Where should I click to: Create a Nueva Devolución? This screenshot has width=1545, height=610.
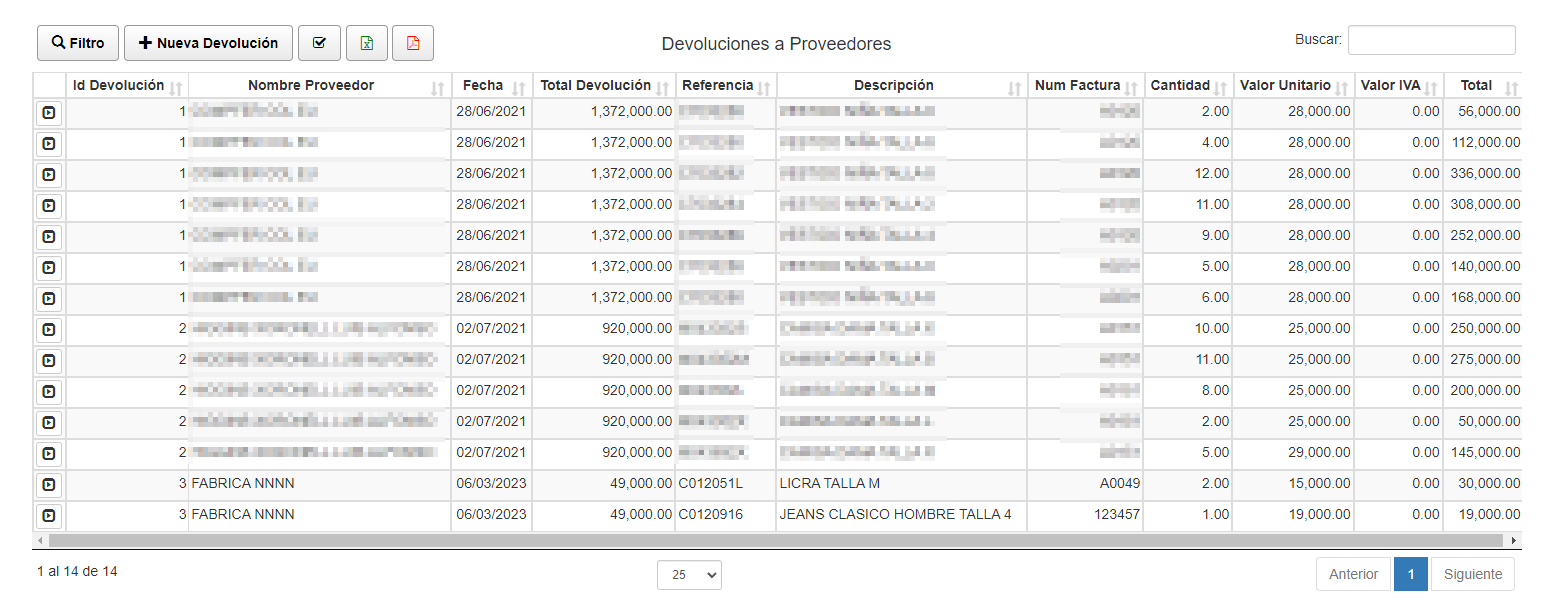pyautogui.click(x=207, y=42)
